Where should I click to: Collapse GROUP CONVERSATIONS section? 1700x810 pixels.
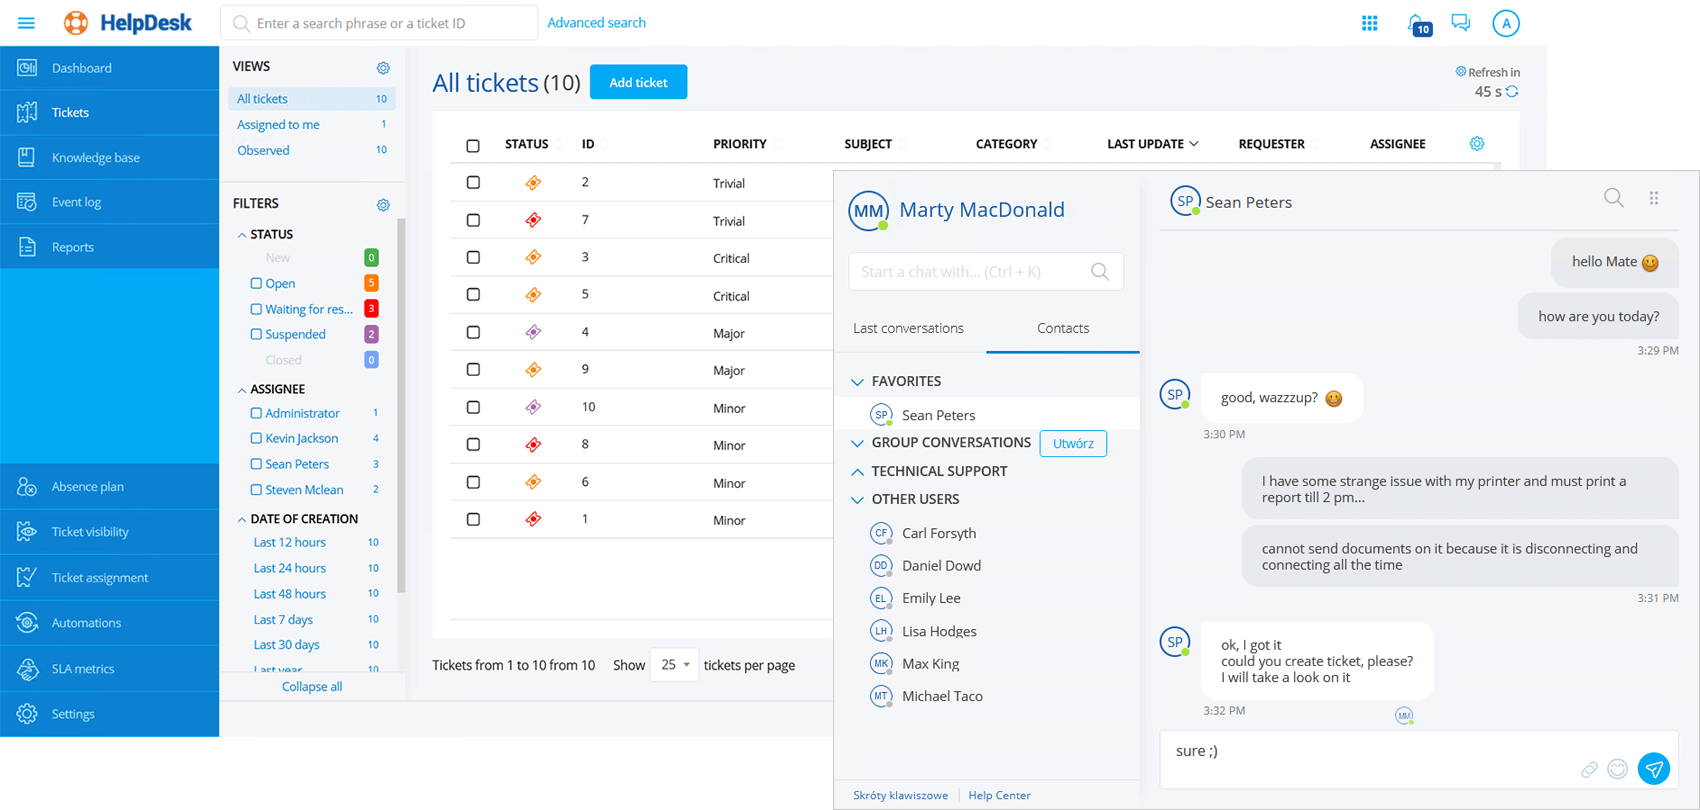[857, 443]
